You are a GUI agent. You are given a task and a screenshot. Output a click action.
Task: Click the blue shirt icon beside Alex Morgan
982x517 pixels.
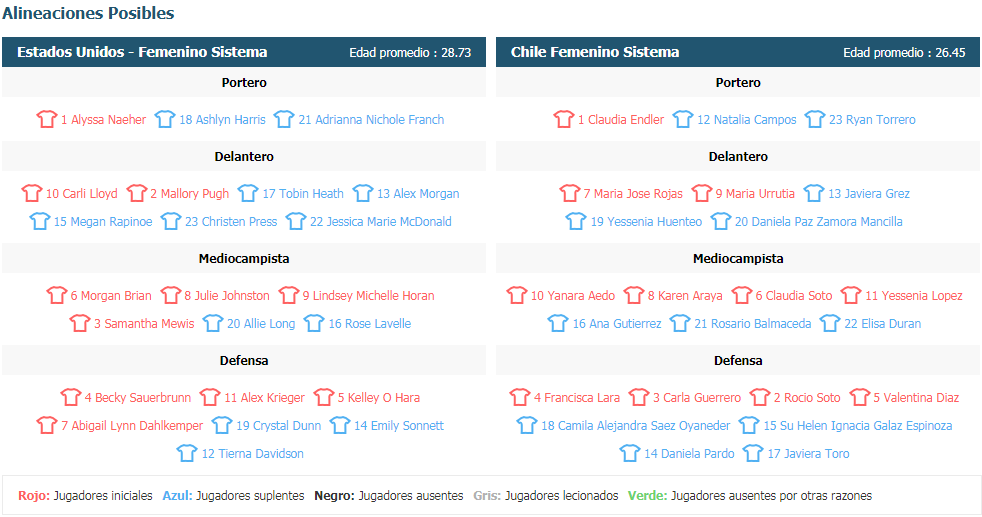pos(363,193)
